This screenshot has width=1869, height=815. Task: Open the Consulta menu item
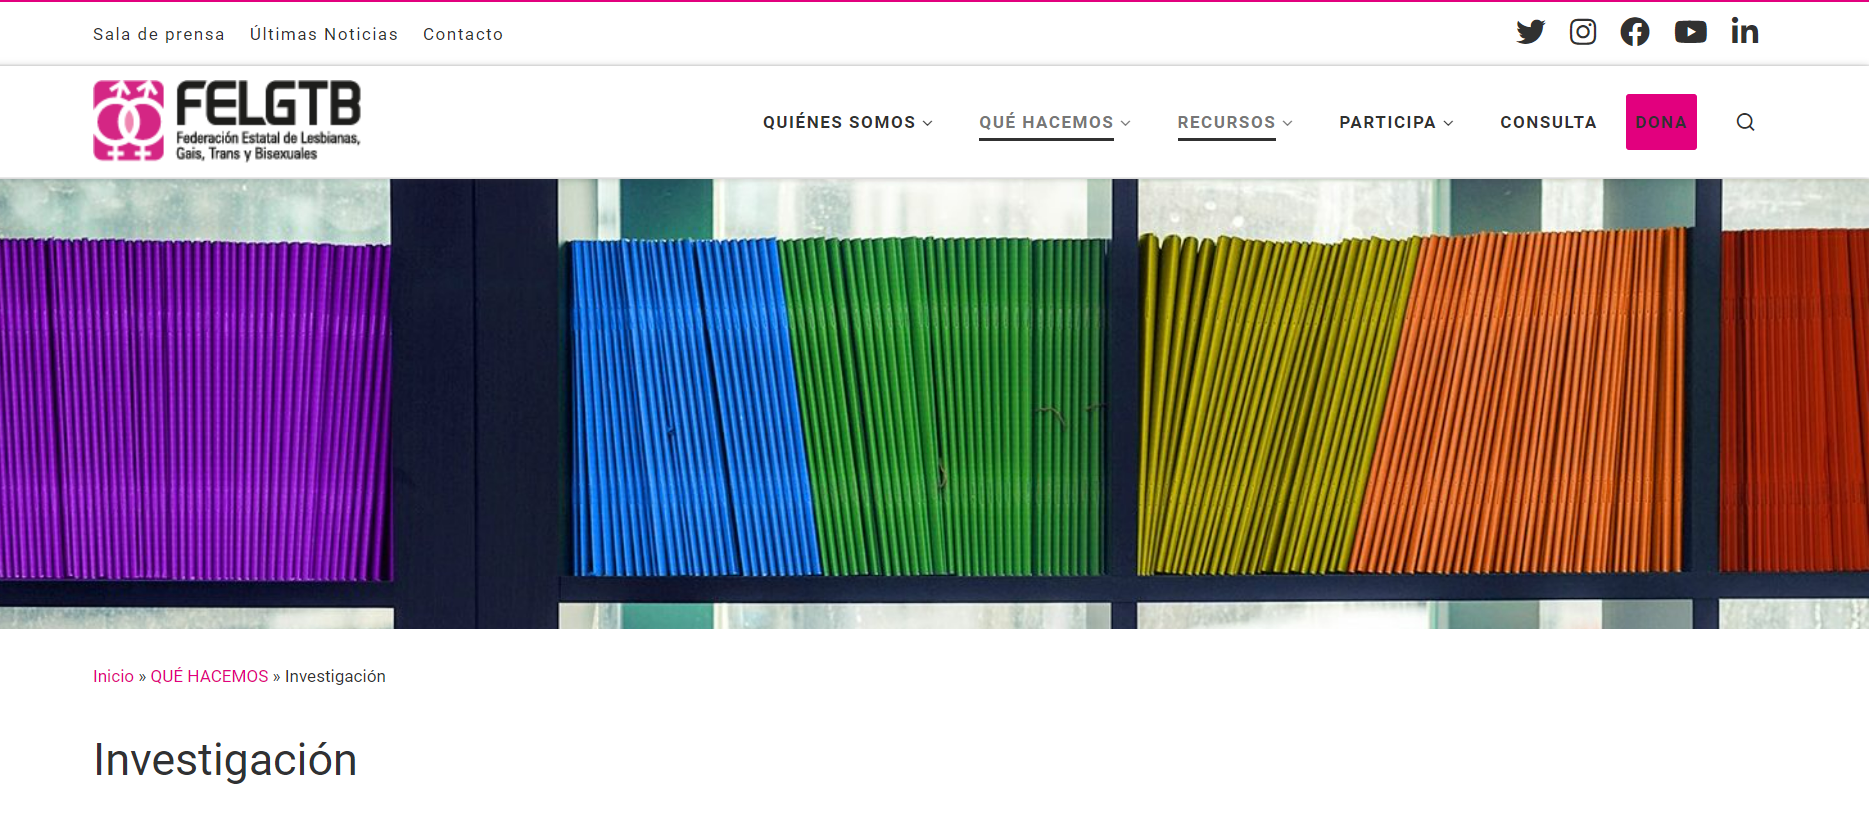1547,122
